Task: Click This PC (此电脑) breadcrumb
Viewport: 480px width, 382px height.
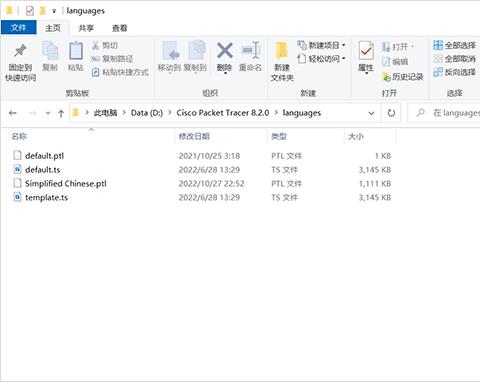Action: coord(105,113)
